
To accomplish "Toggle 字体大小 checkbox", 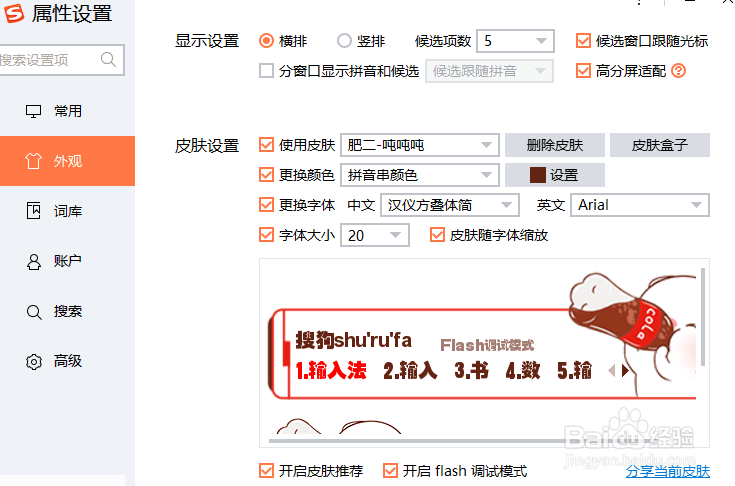I will tap(266, 235).
